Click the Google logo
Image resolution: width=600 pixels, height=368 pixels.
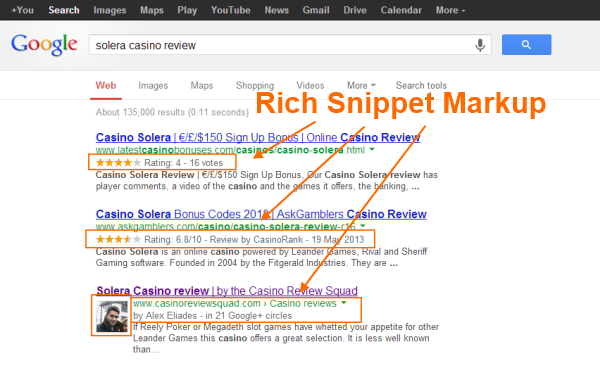pyautogui.click(x=44, y=45)
